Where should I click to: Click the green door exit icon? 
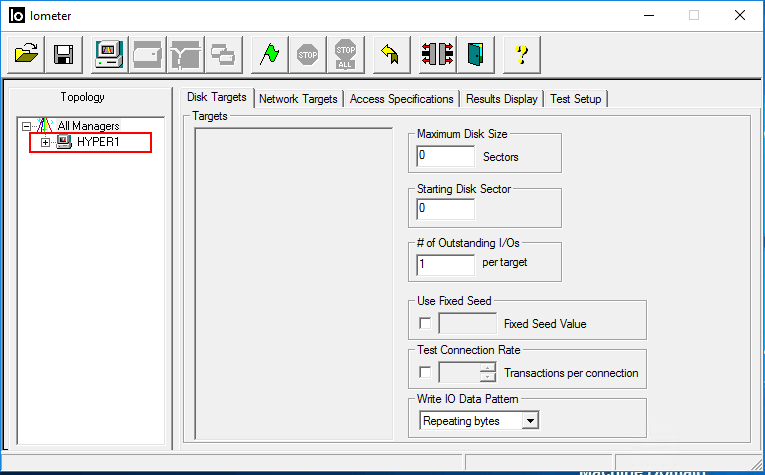(476, 54)
